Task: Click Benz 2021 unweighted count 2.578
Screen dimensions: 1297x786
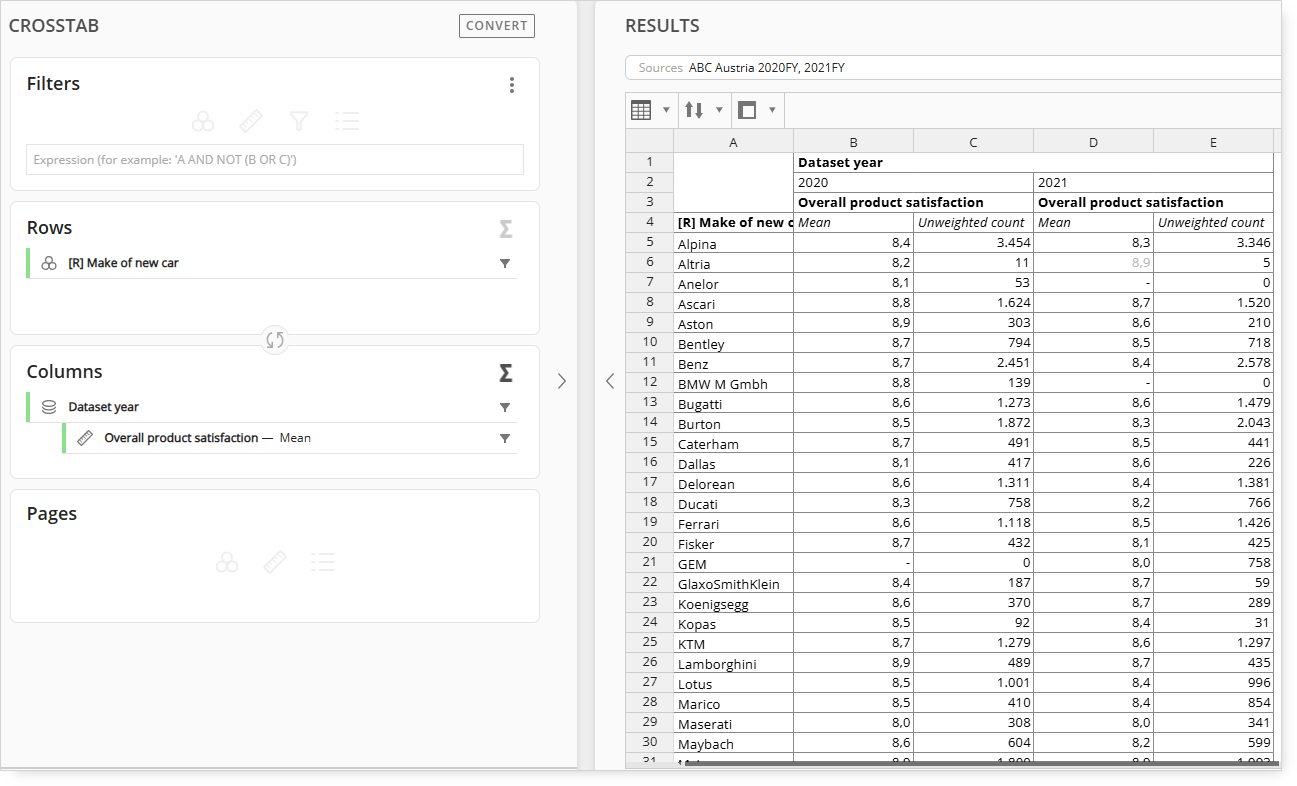Action: point(1213,363)
